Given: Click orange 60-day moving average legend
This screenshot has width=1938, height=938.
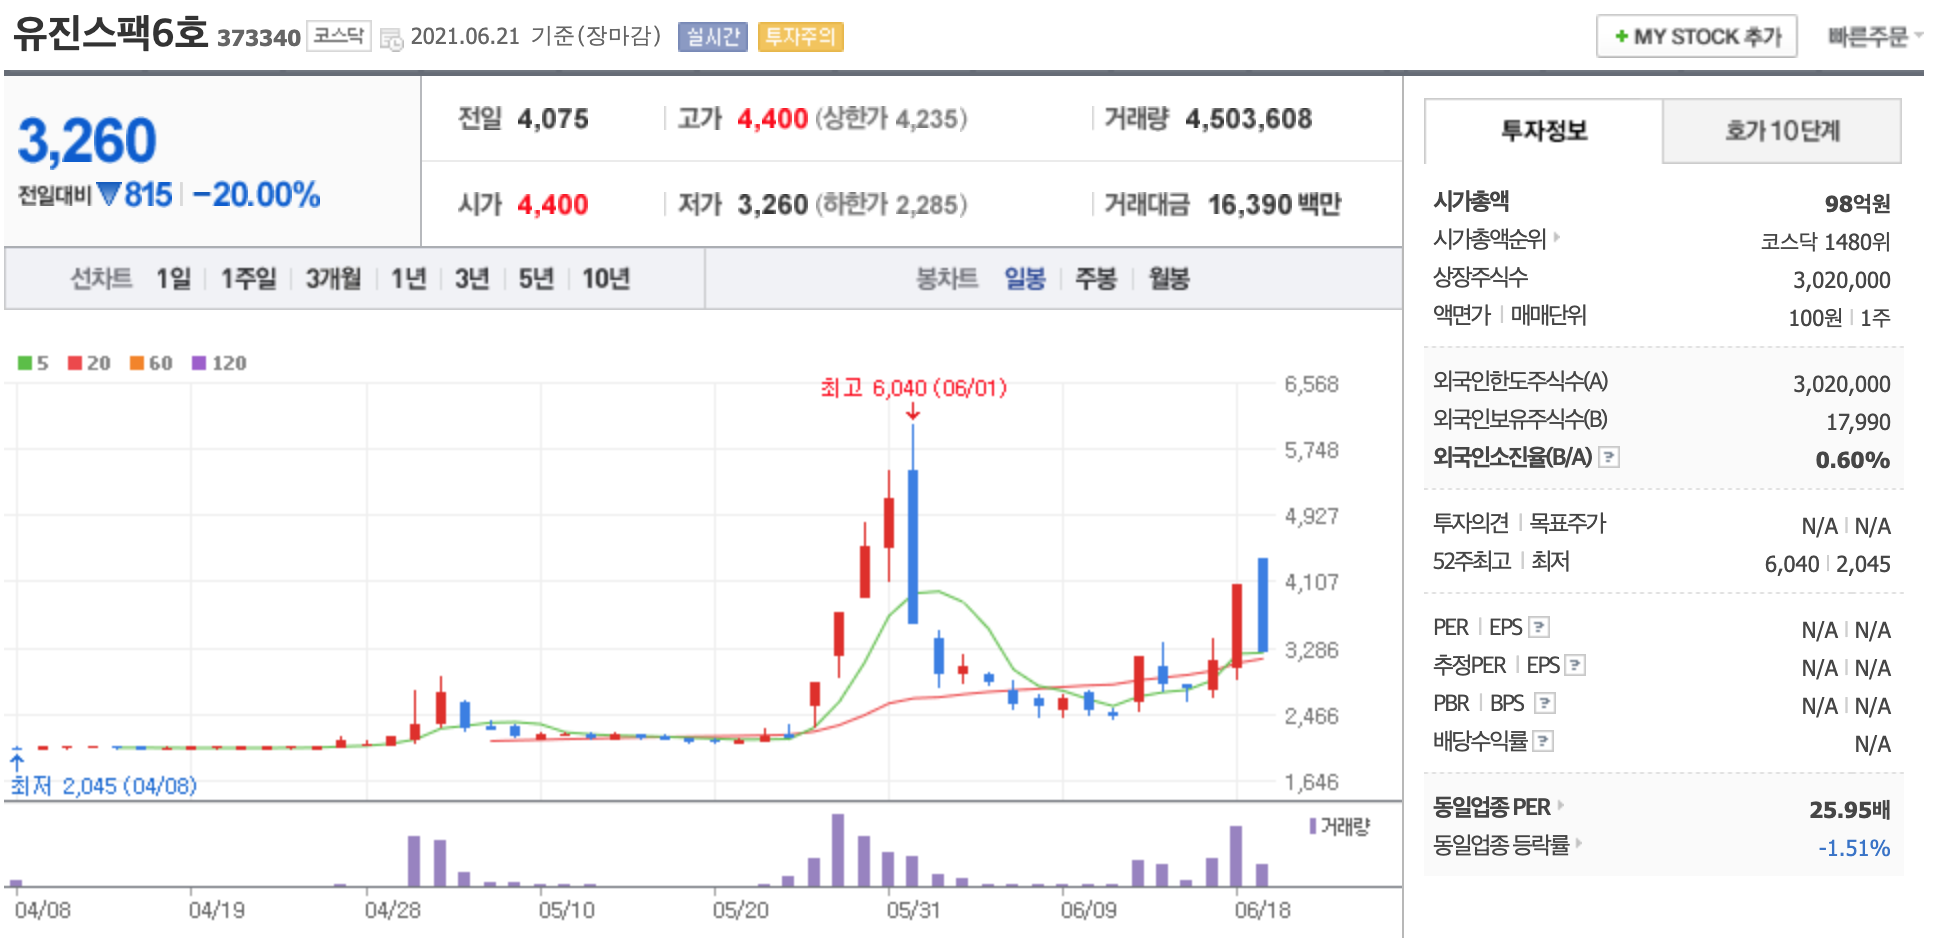Looking at the screenshot, I should (x=151, y=363).
